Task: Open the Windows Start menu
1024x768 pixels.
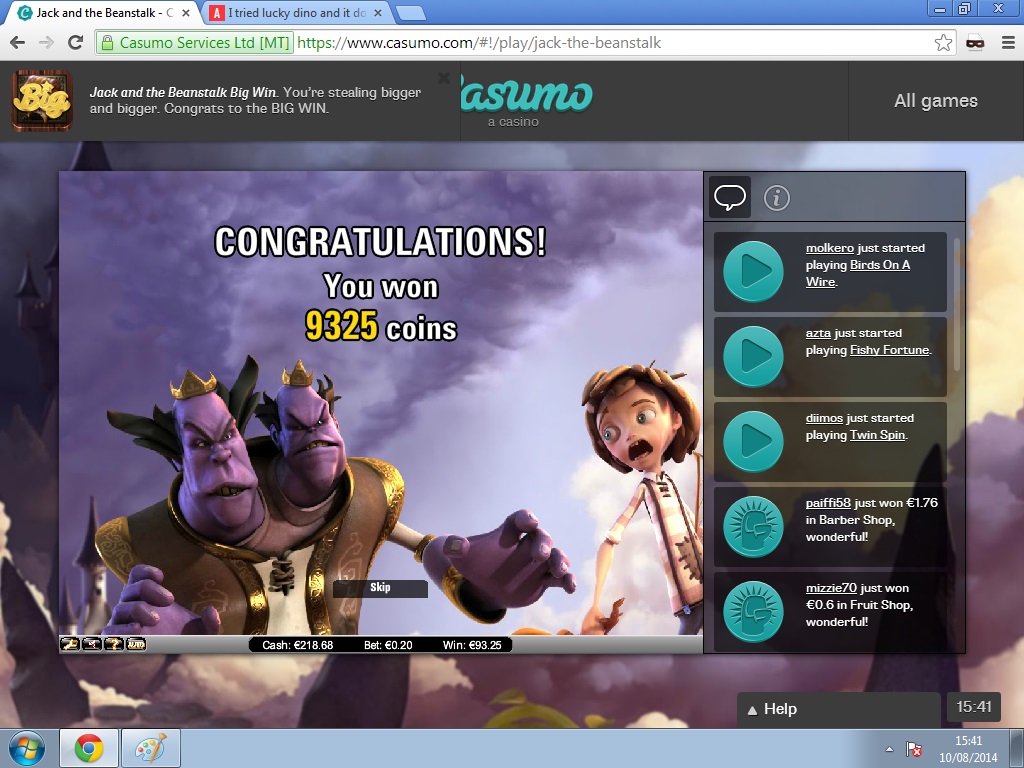Action: 27,748
